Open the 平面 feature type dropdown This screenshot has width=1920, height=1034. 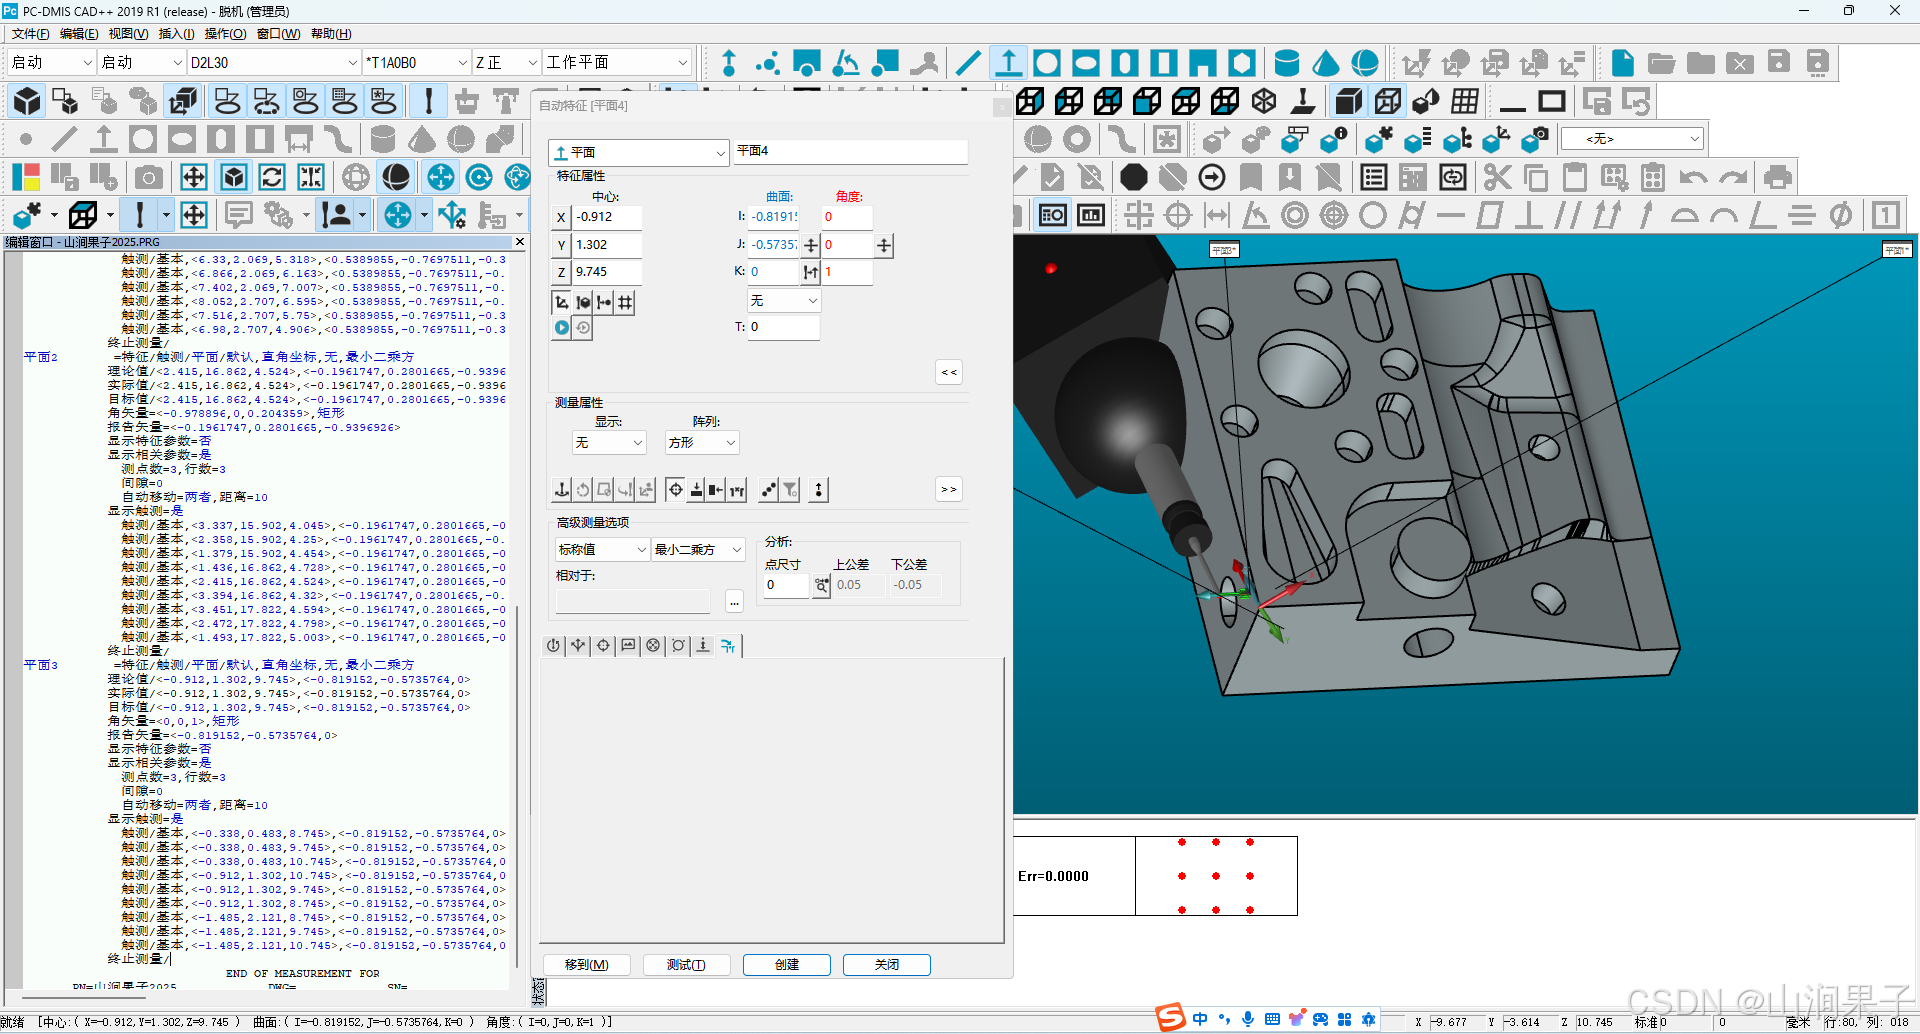tap(638, 152)
